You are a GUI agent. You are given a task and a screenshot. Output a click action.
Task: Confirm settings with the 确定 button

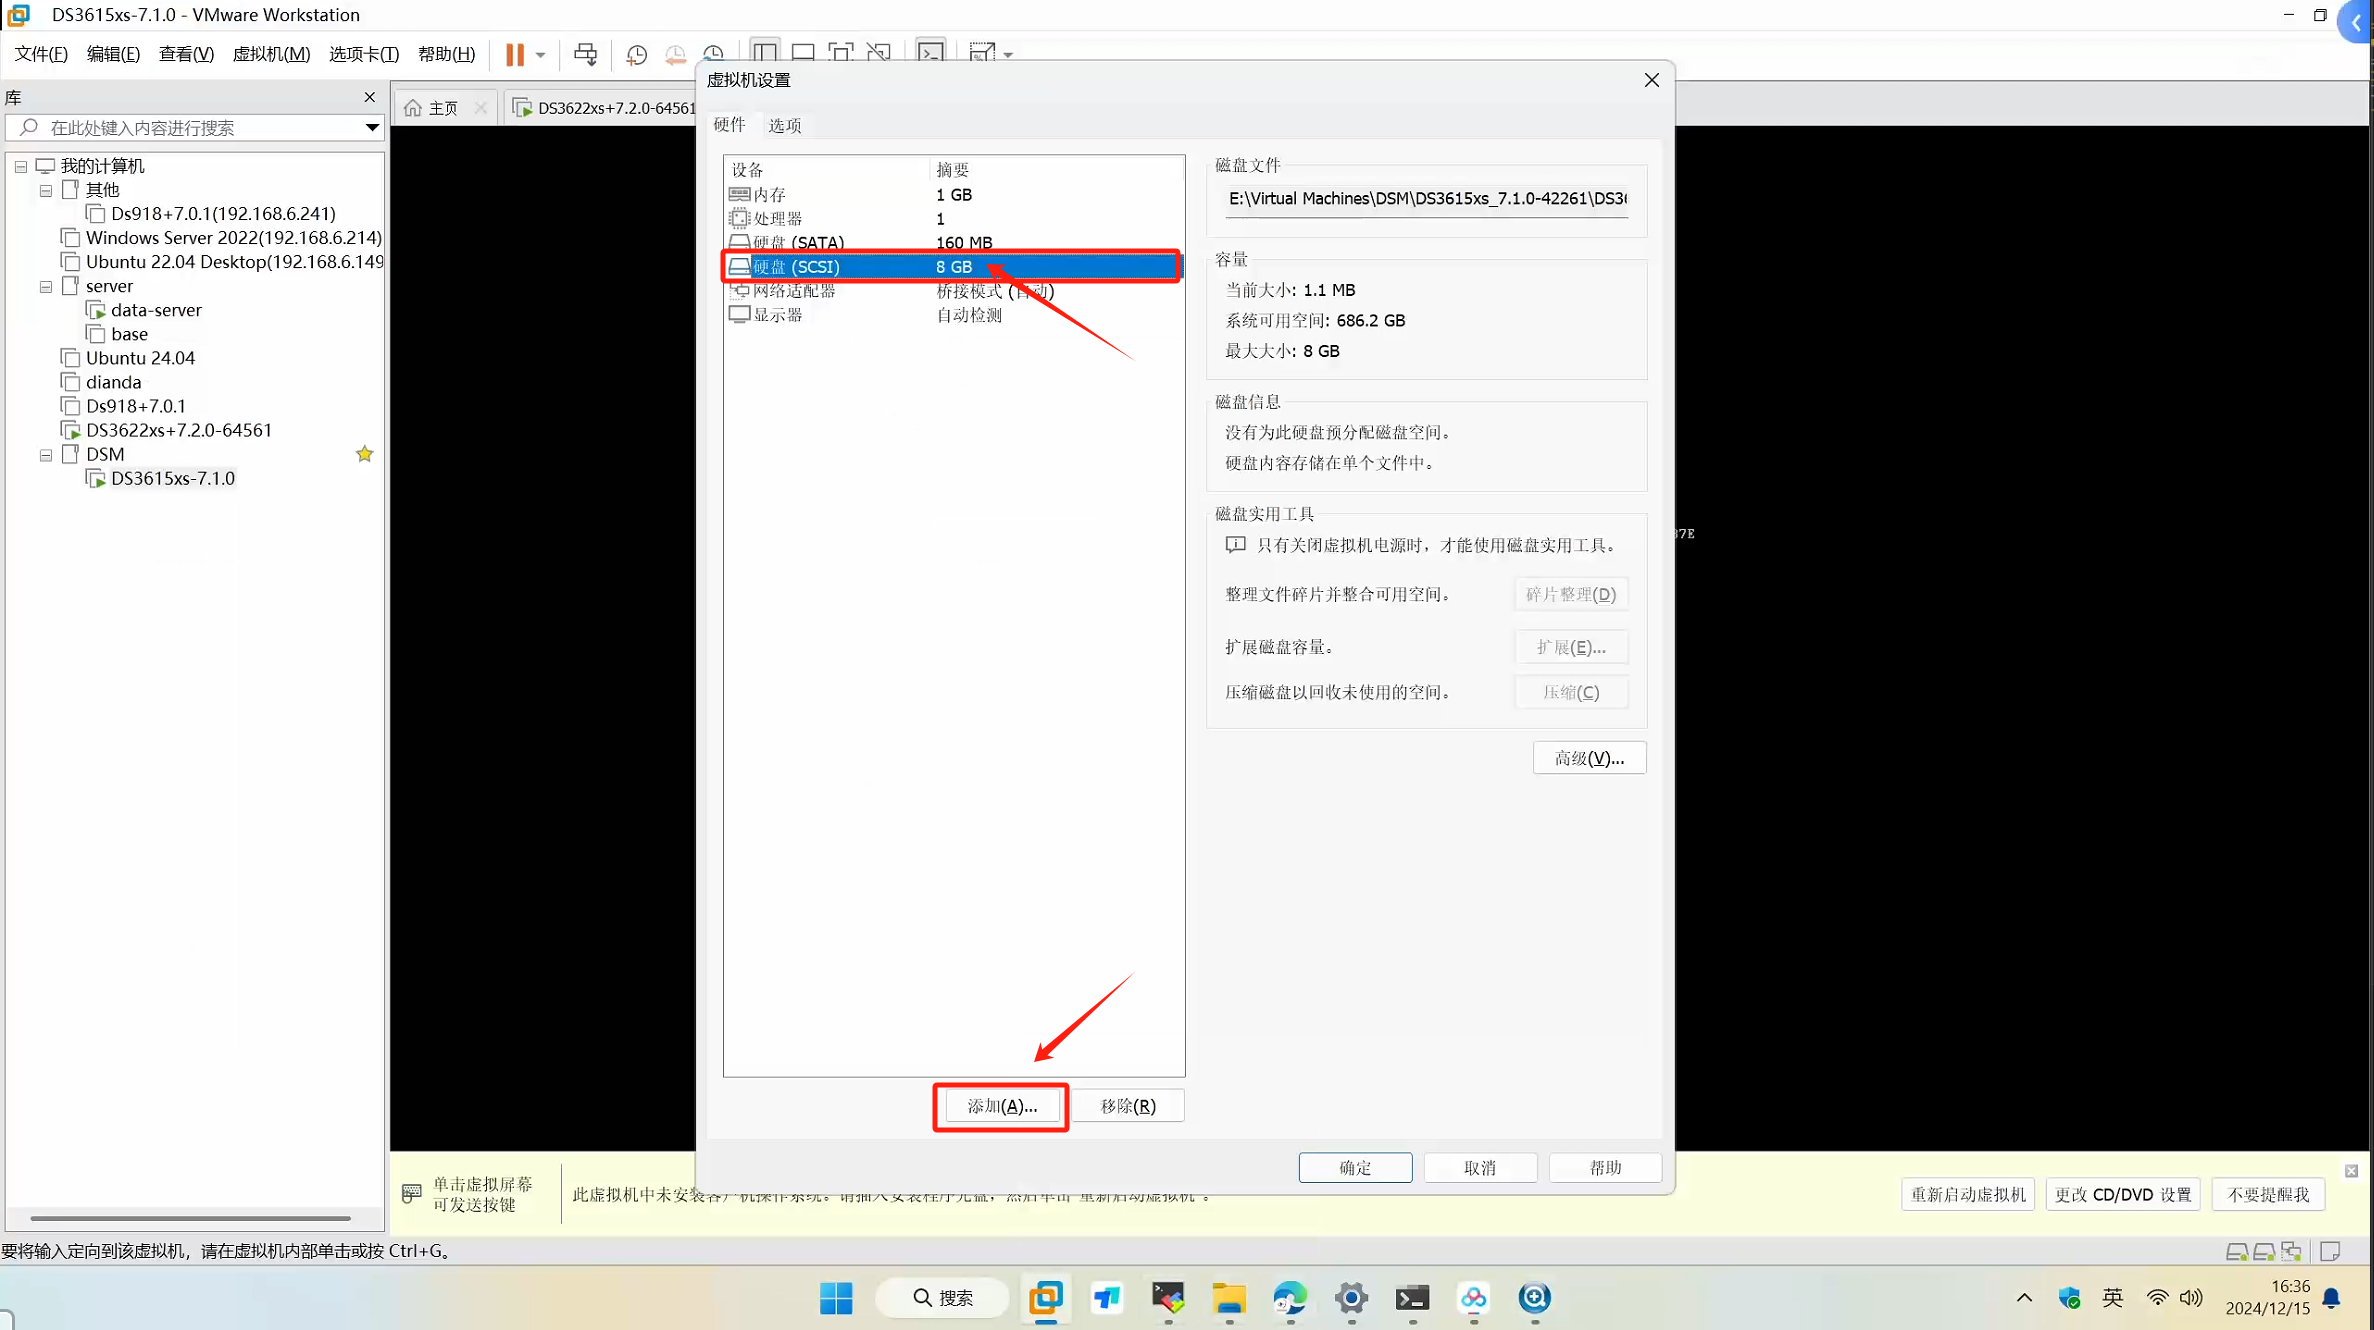[x=1355, y=1167]
